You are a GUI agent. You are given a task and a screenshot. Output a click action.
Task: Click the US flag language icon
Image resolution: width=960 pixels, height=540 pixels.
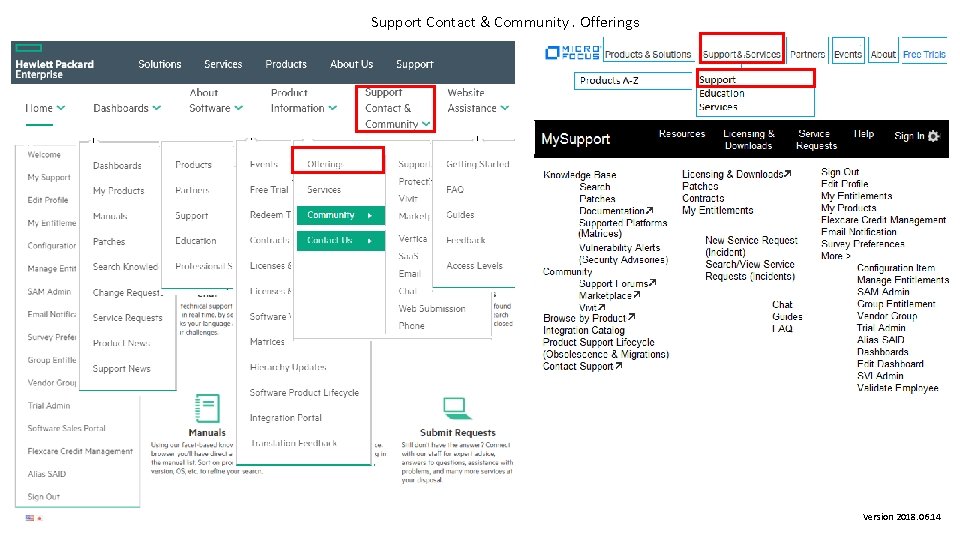pos(30,518)
